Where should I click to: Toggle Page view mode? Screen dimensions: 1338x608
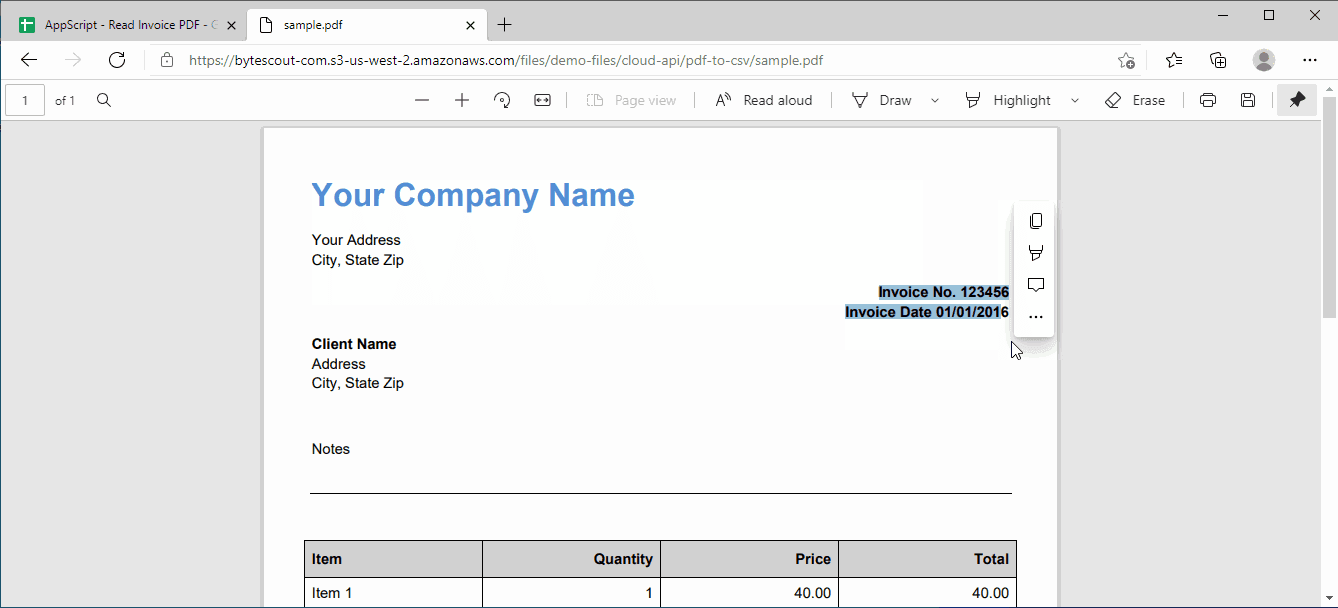coord(632,100)
